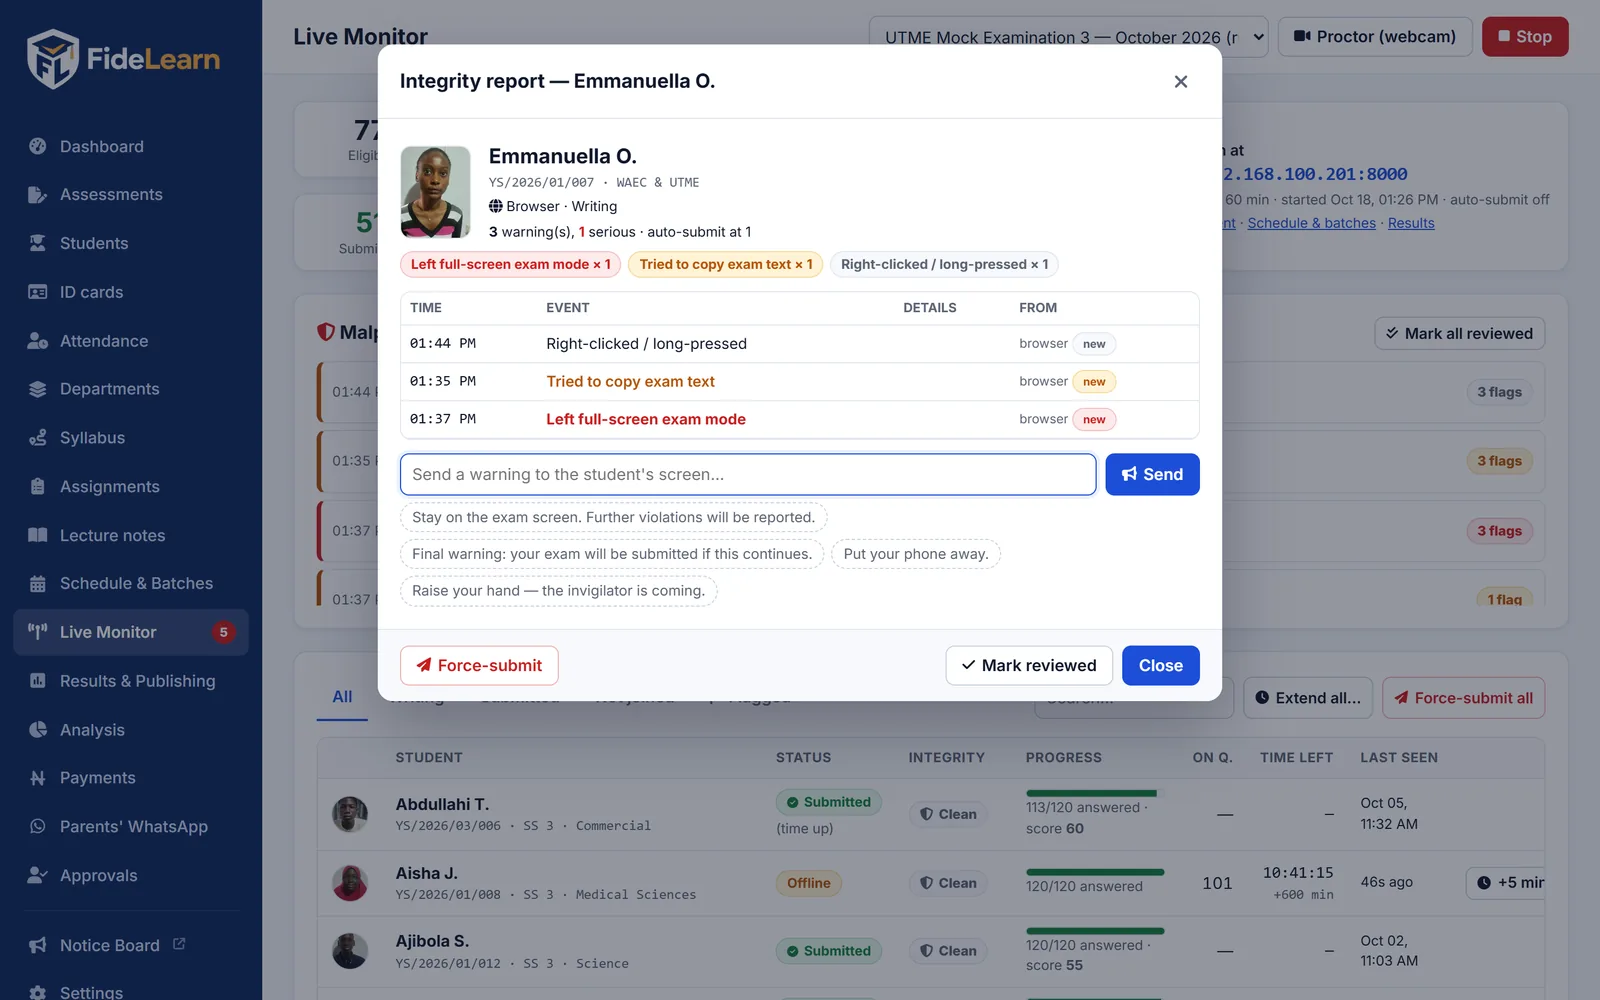The height and width of the screenshot is (1000, 1600).
Task: Pick 'Put your phone away.' preset
Action: [x=916, y=554]
